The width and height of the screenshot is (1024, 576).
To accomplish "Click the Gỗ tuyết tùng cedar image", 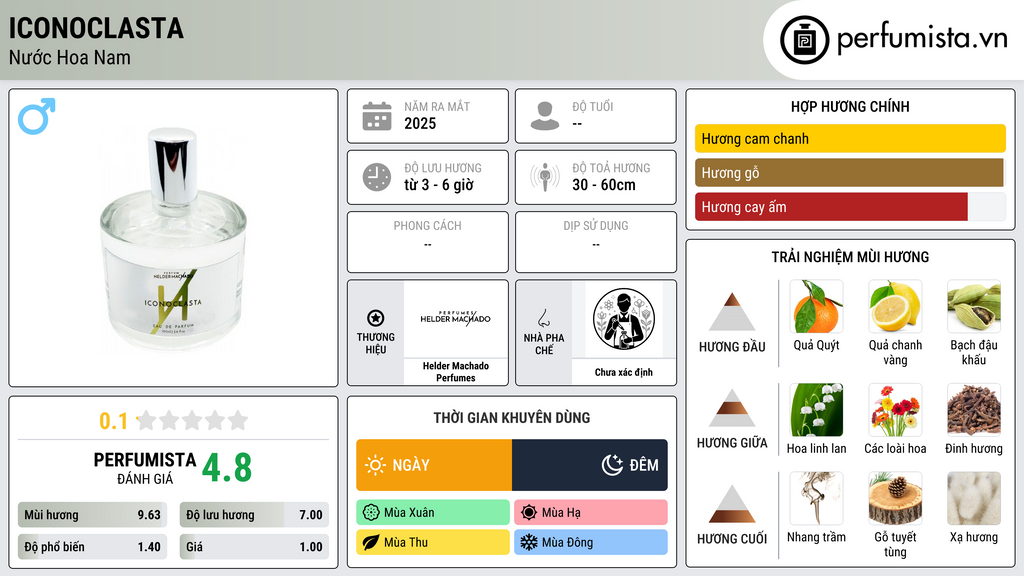I will point(895,498).
